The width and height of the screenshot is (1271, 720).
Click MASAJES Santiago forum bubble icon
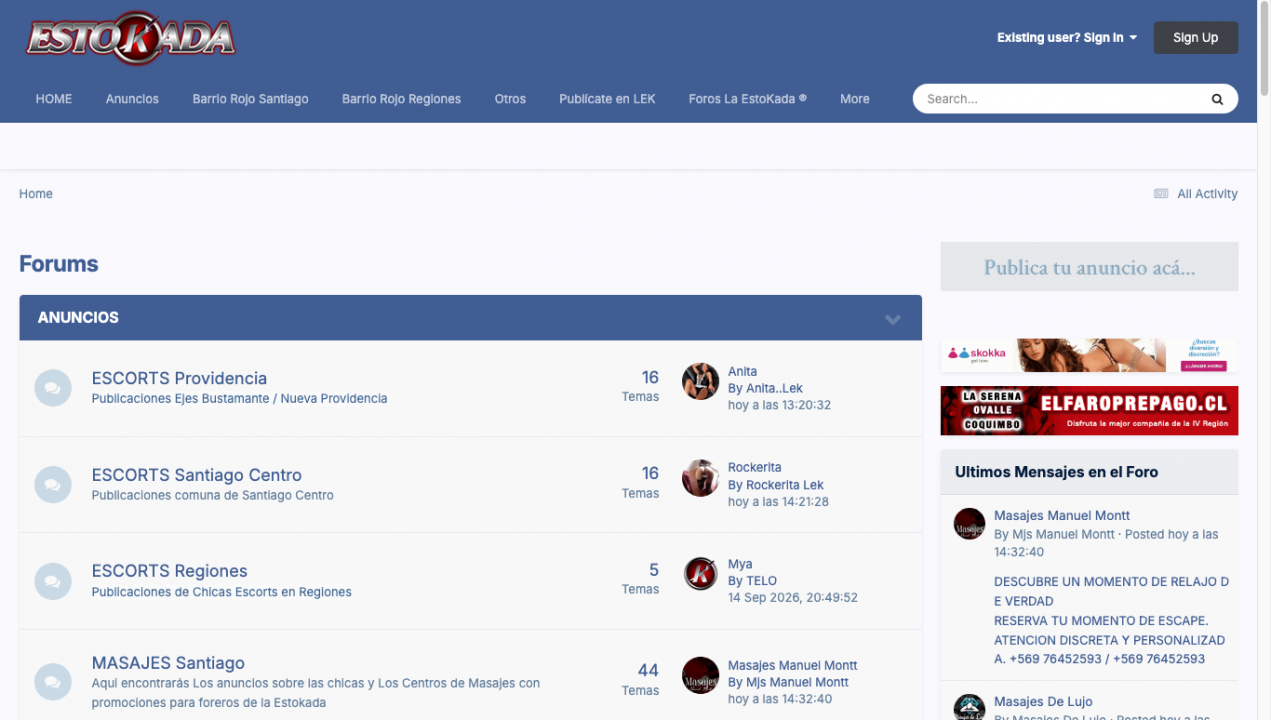[x=53, y=682]
